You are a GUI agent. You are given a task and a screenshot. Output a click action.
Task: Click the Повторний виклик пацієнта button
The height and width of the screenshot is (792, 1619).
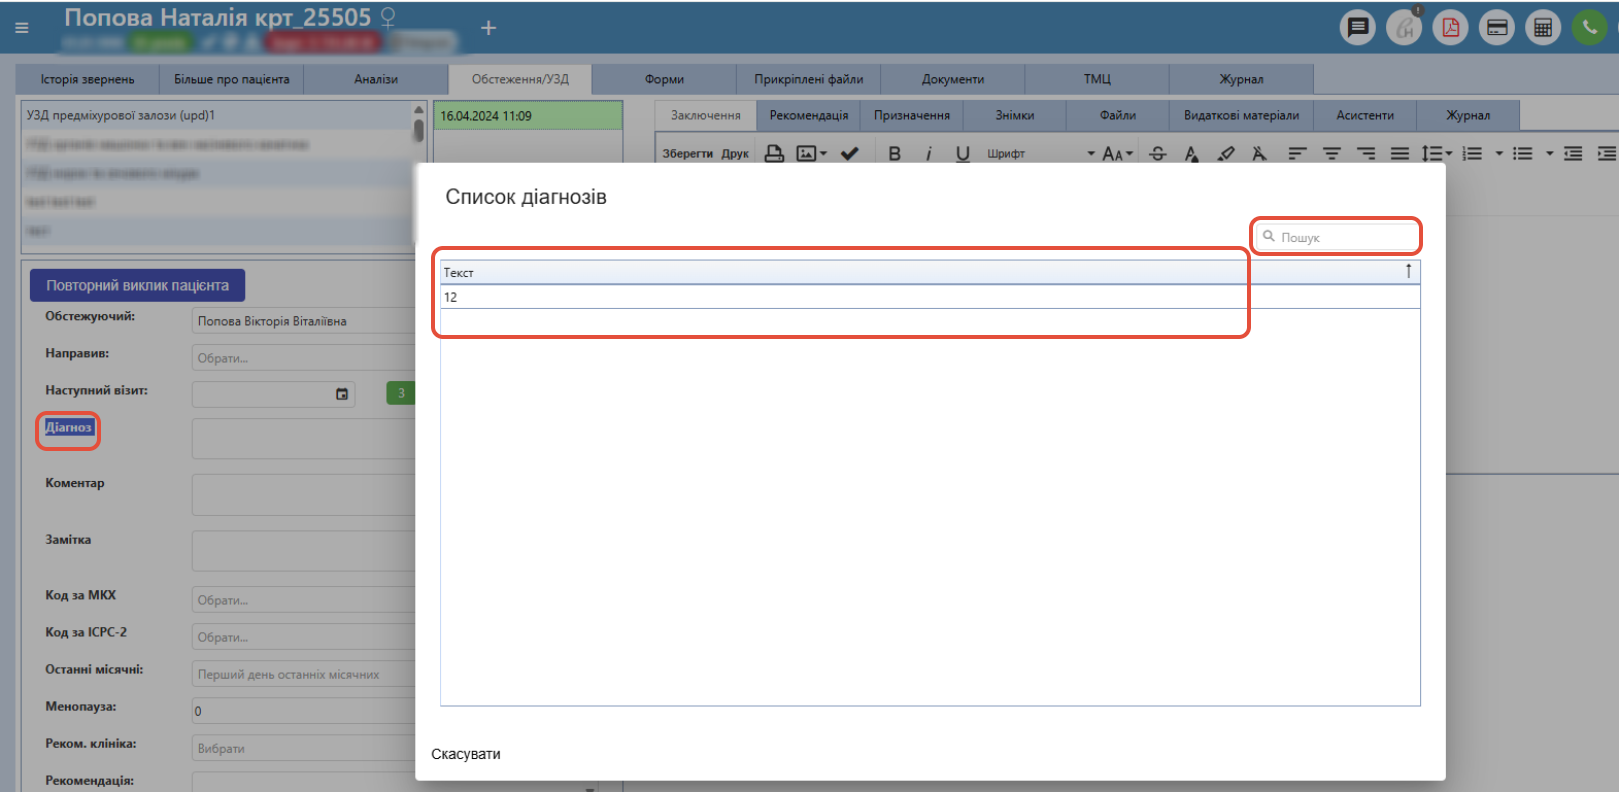(137, 285)
